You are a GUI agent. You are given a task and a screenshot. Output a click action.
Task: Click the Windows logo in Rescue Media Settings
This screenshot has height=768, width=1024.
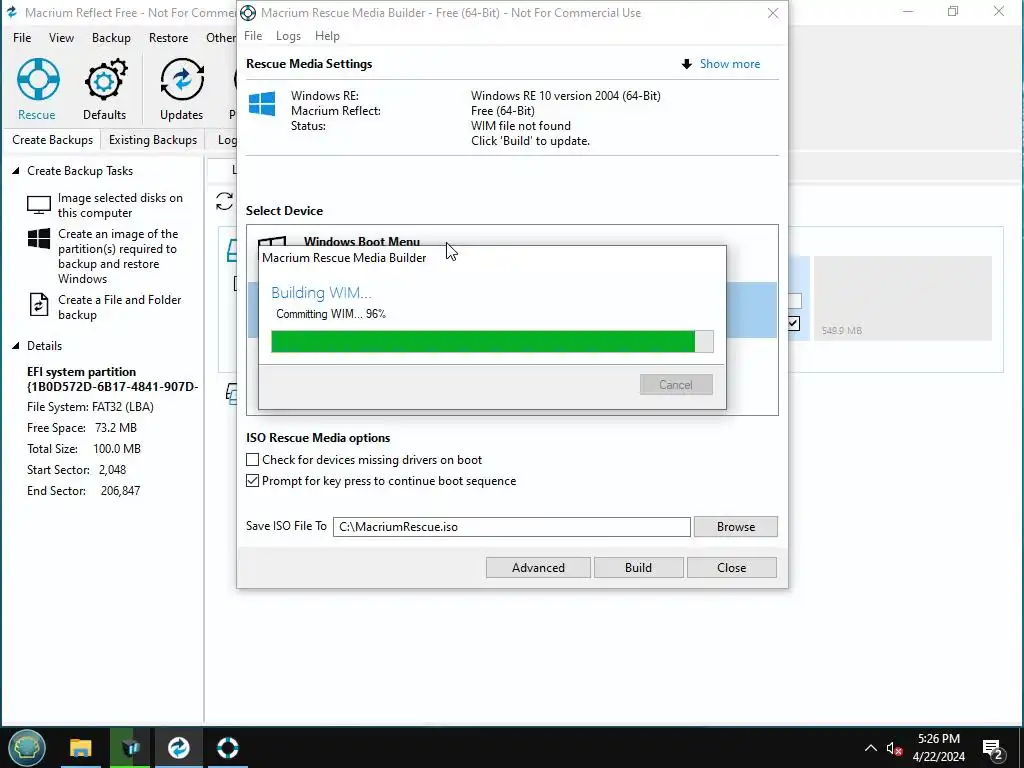click(x=262, y=104)
